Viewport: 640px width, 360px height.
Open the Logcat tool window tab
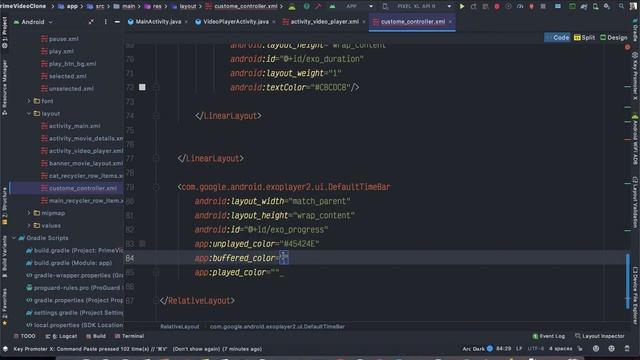pyautogui.click(x=61, y=336)
